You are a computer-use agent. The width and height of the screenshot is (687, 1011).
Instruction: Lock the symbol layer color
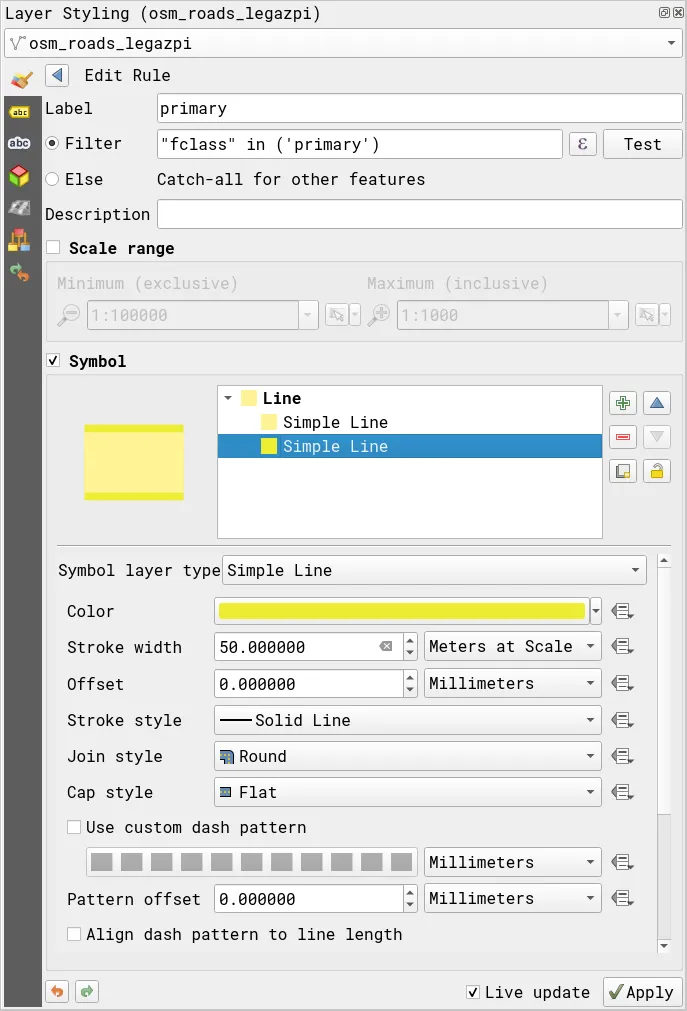pos(656,471)
